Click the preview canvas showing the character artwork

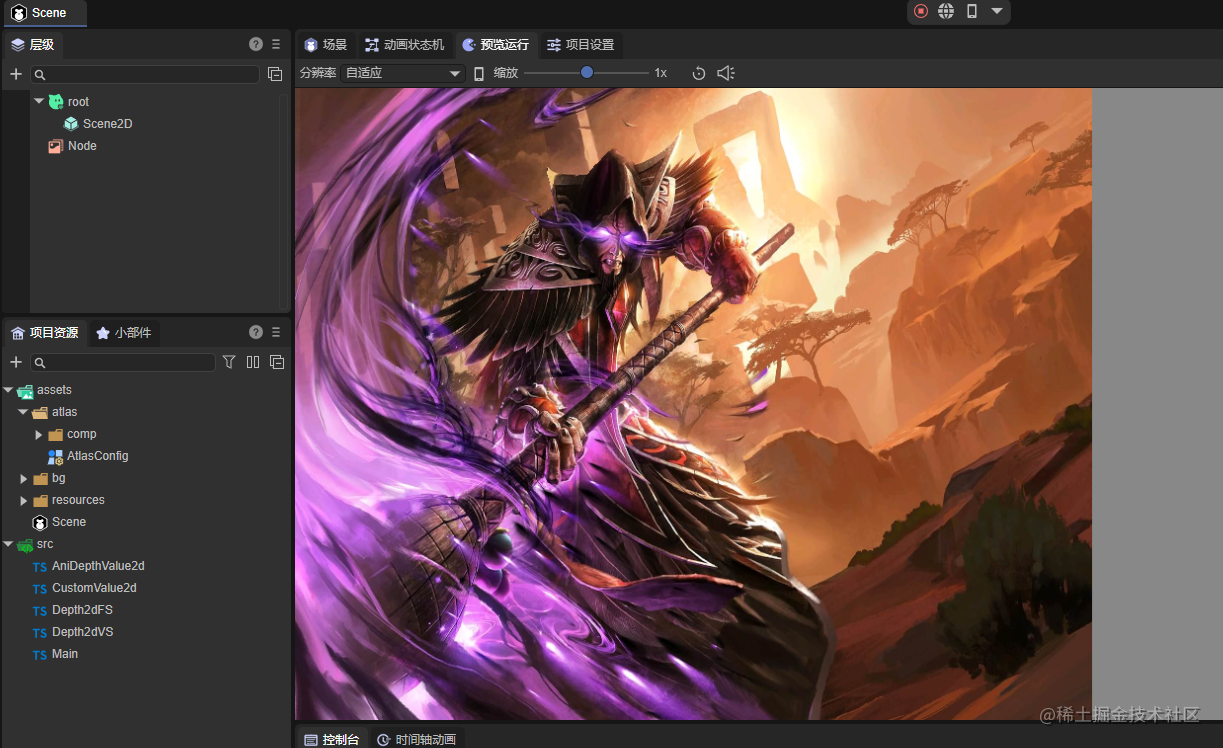[693, 404]
